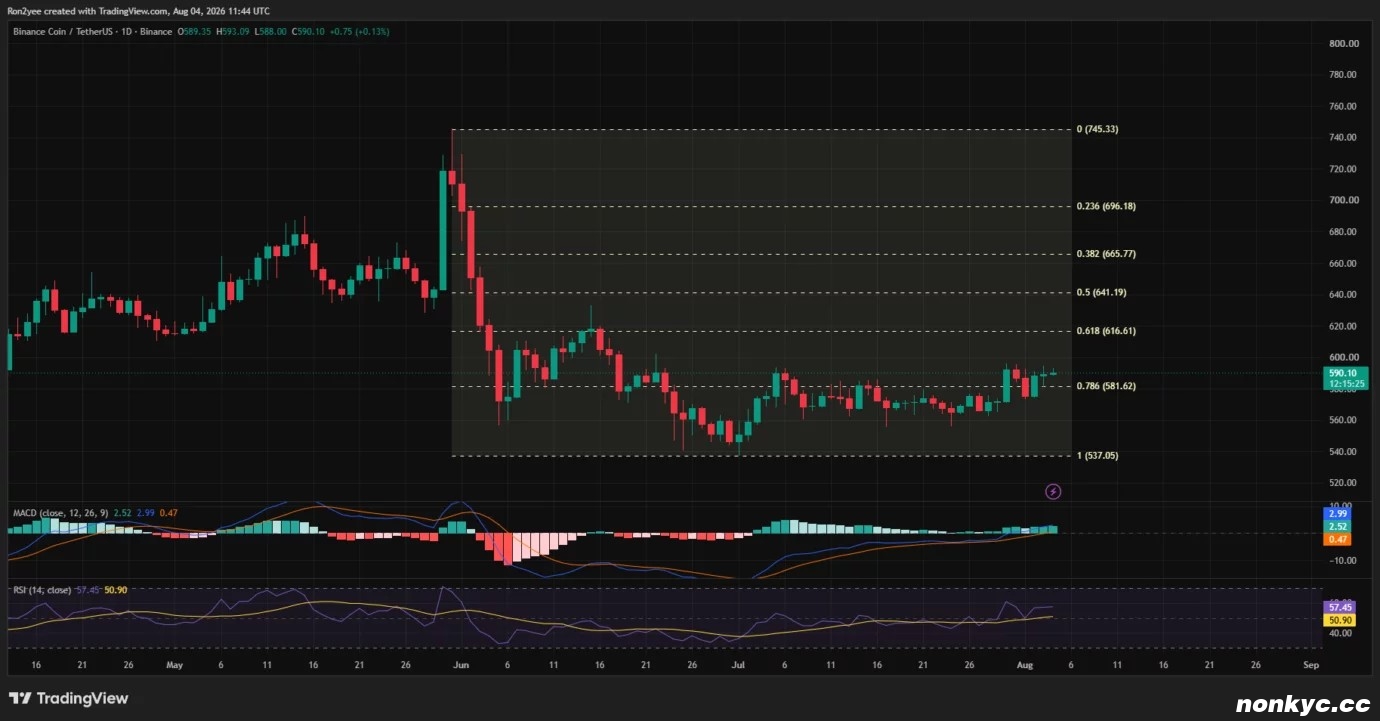Click -10.00 on the MACD scale
Screen dimensions: 1380x721
click(x=1343, y=561)
